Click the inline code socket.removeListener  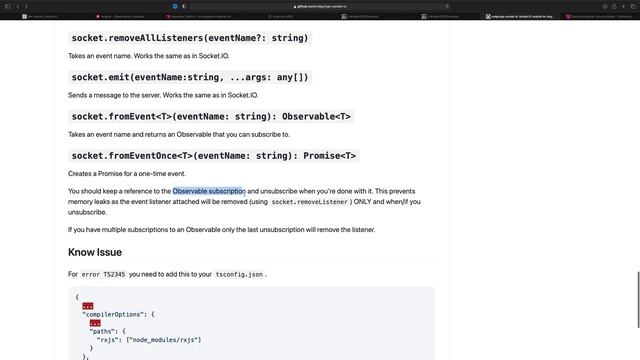(x=309, y=202)
